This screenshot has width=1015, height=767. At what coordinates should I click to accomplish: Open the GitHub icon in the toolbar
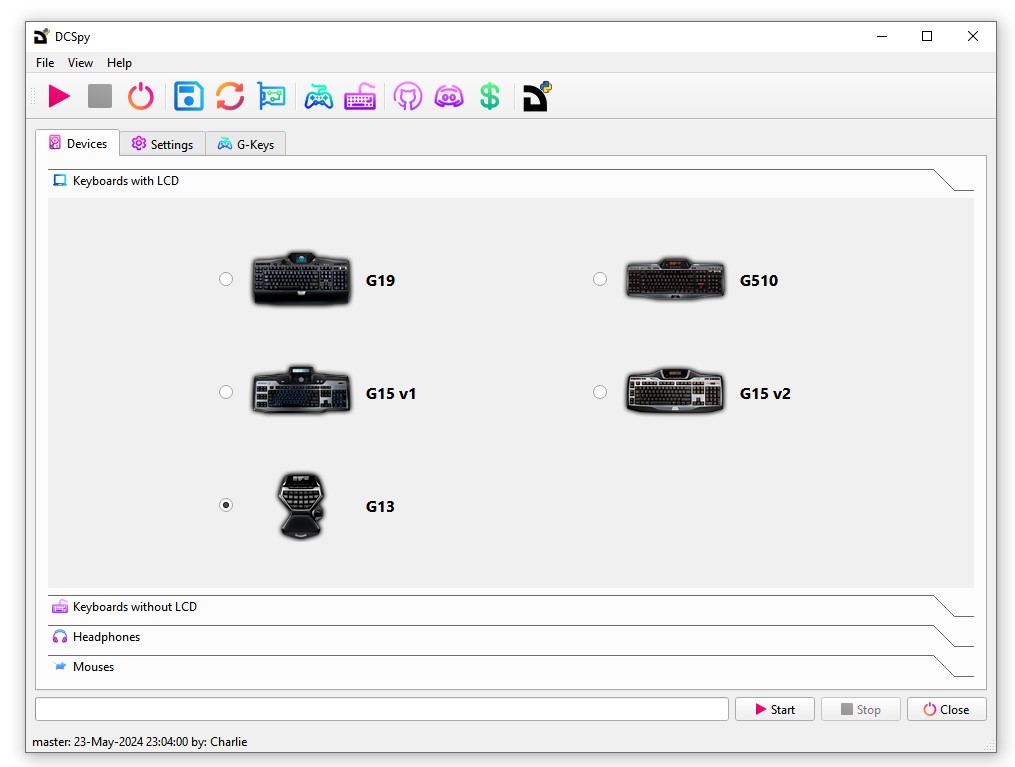(407, 97)
